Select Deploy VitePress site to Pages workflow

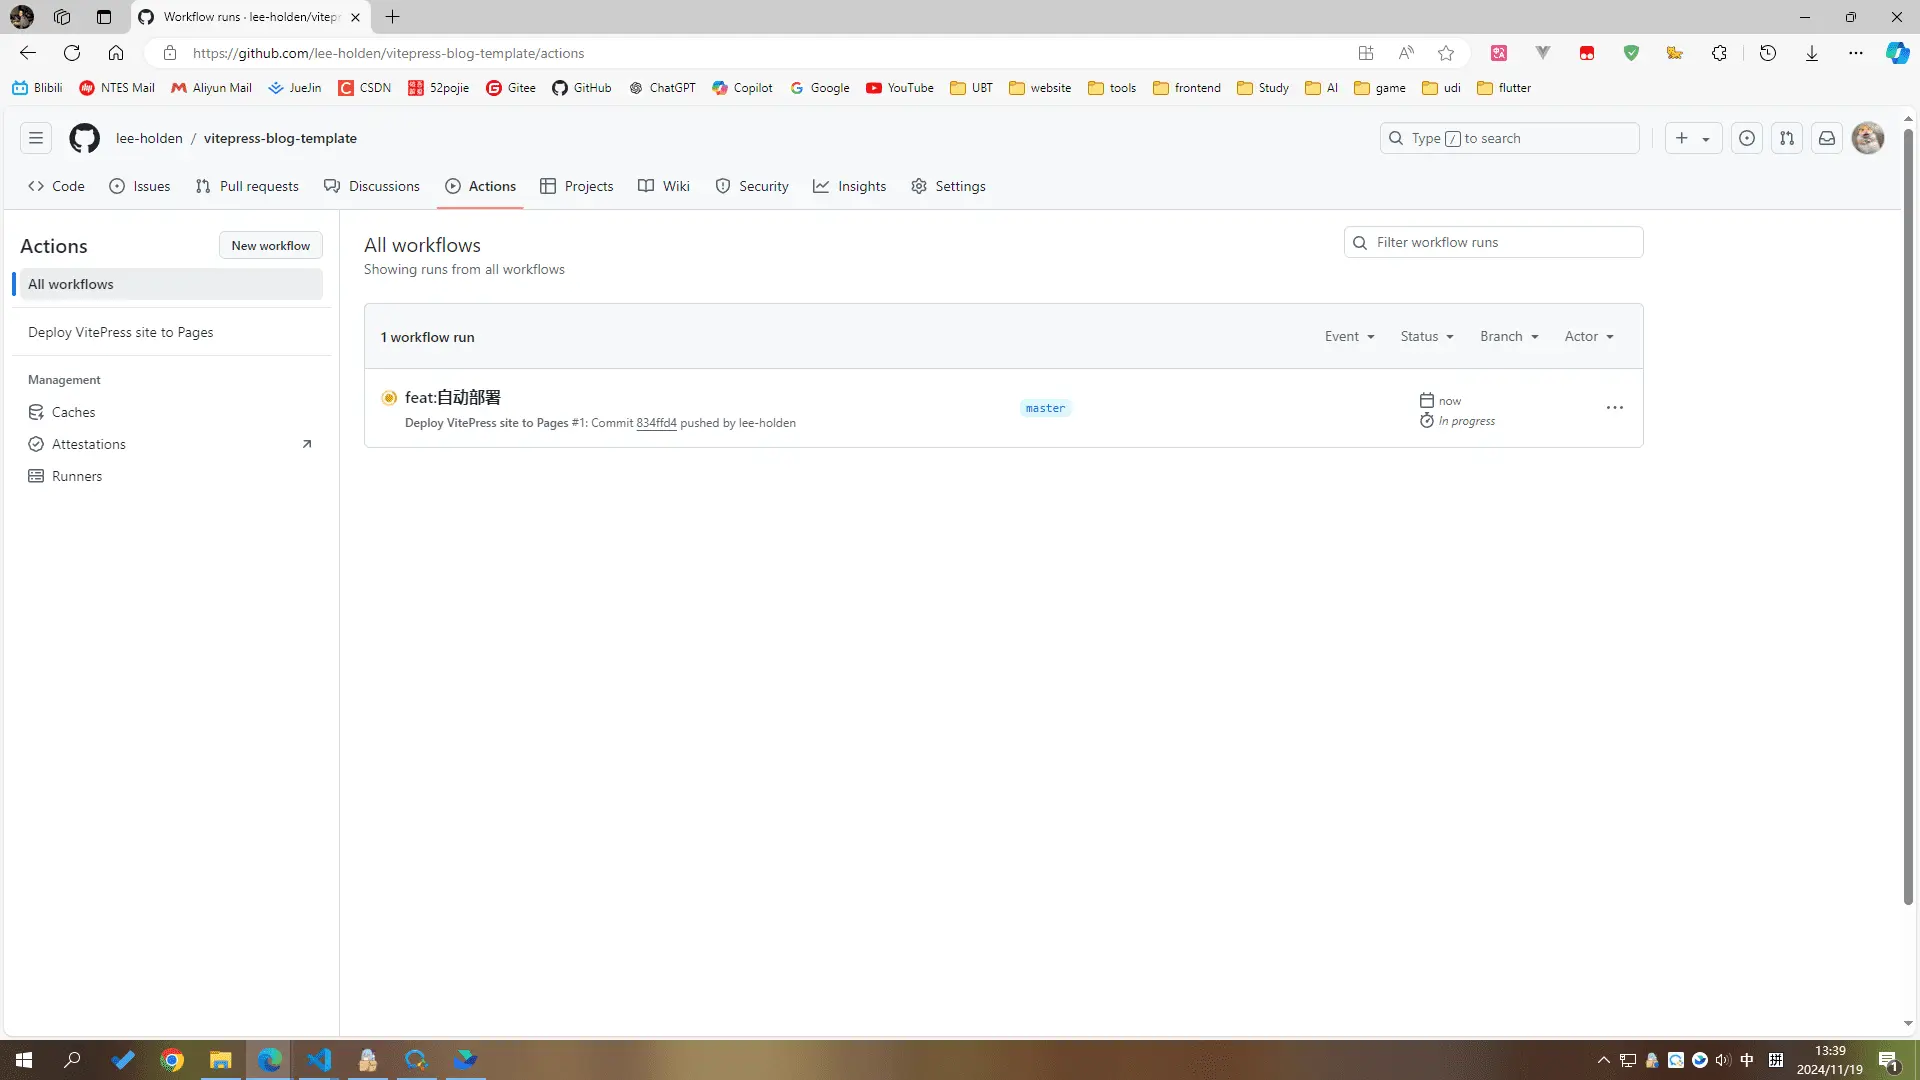tap(120, 332)
